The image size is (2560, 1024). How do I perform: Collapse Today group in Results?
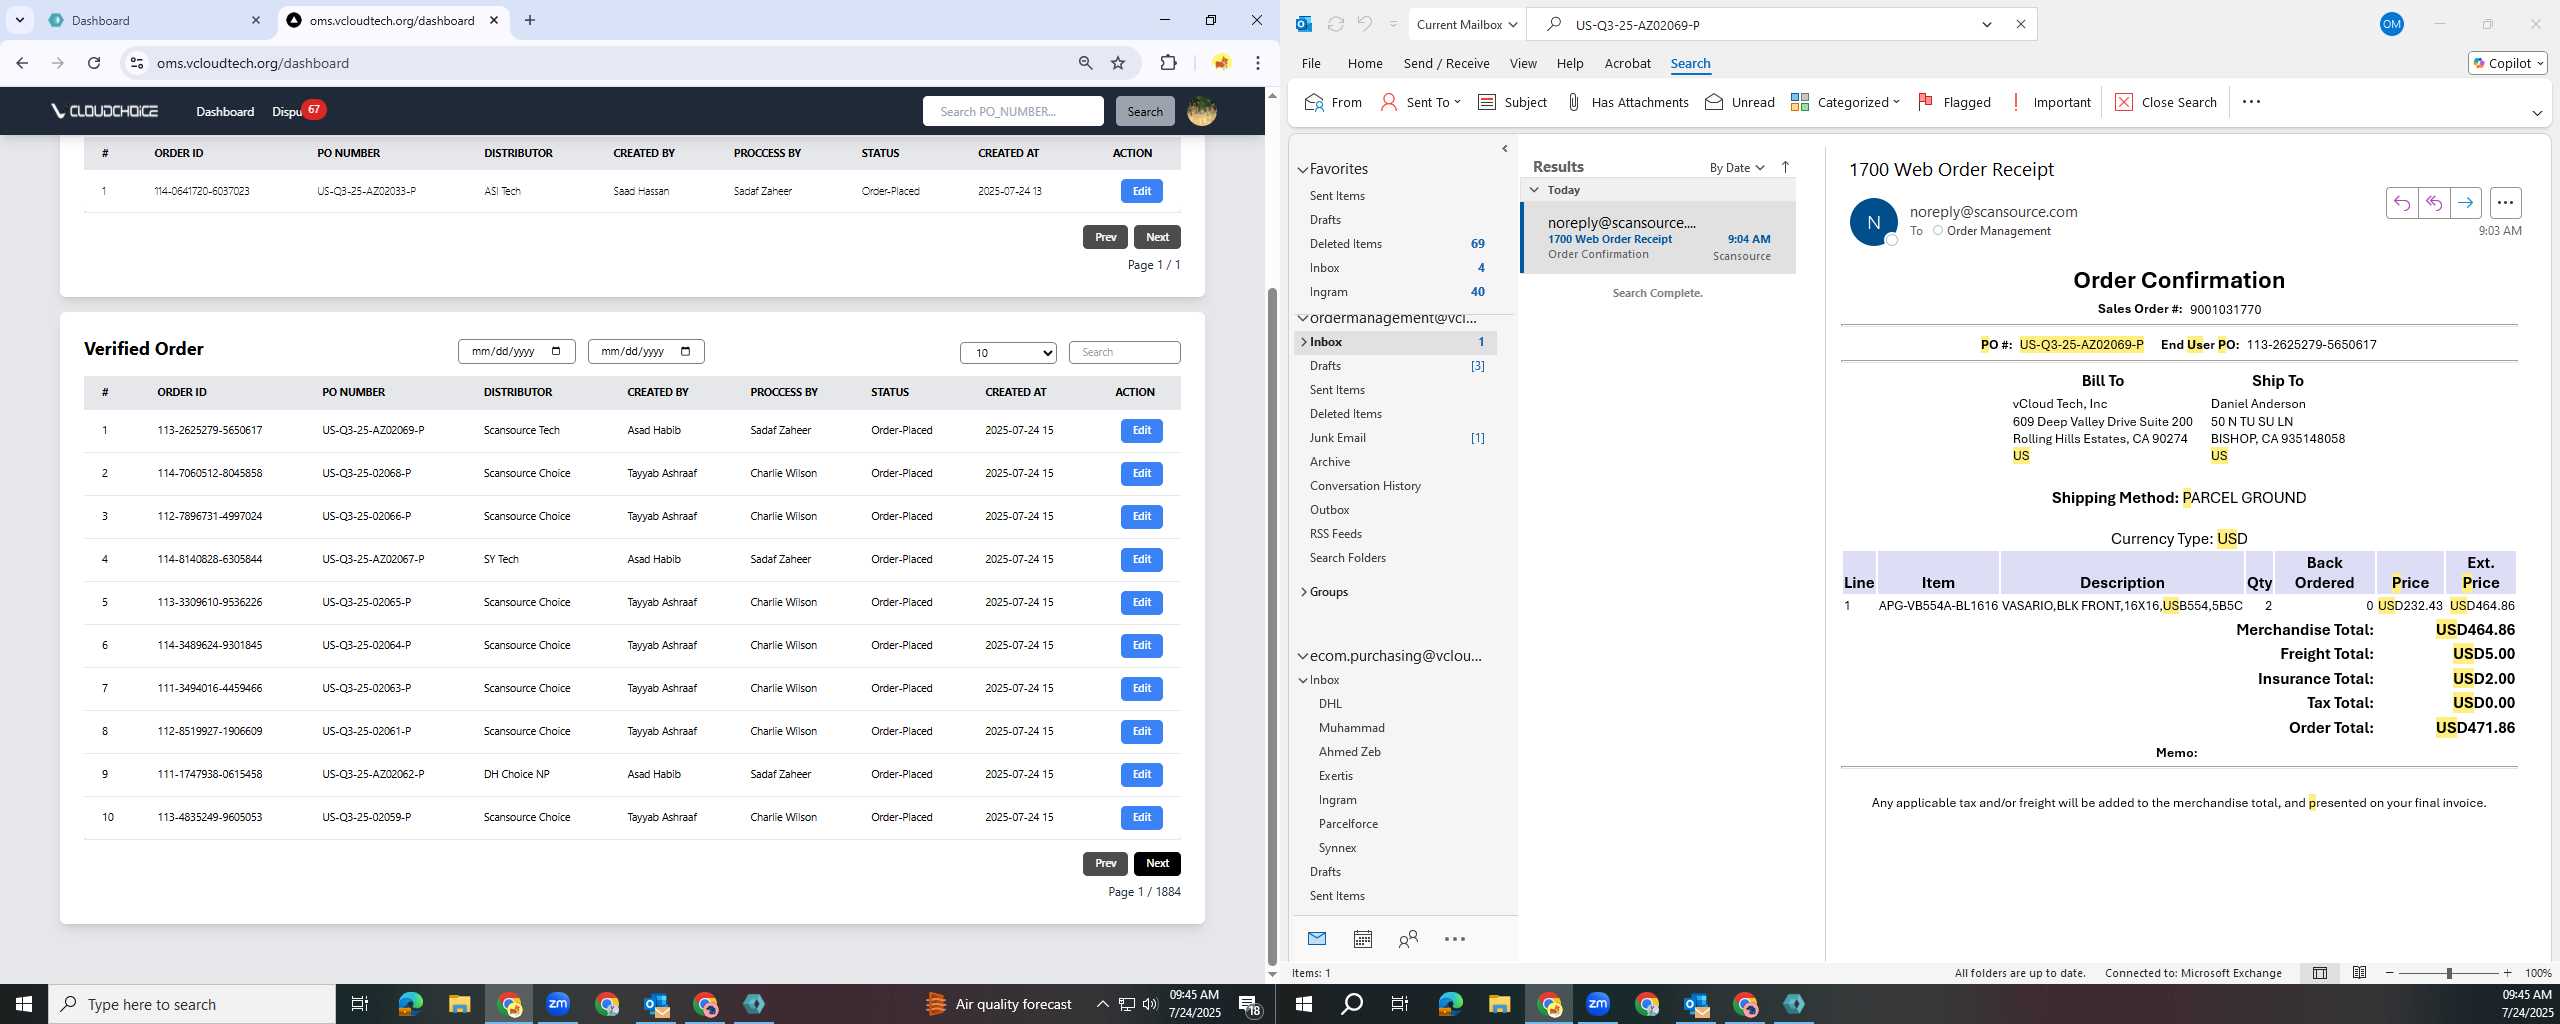click(x=1534, y=190)
